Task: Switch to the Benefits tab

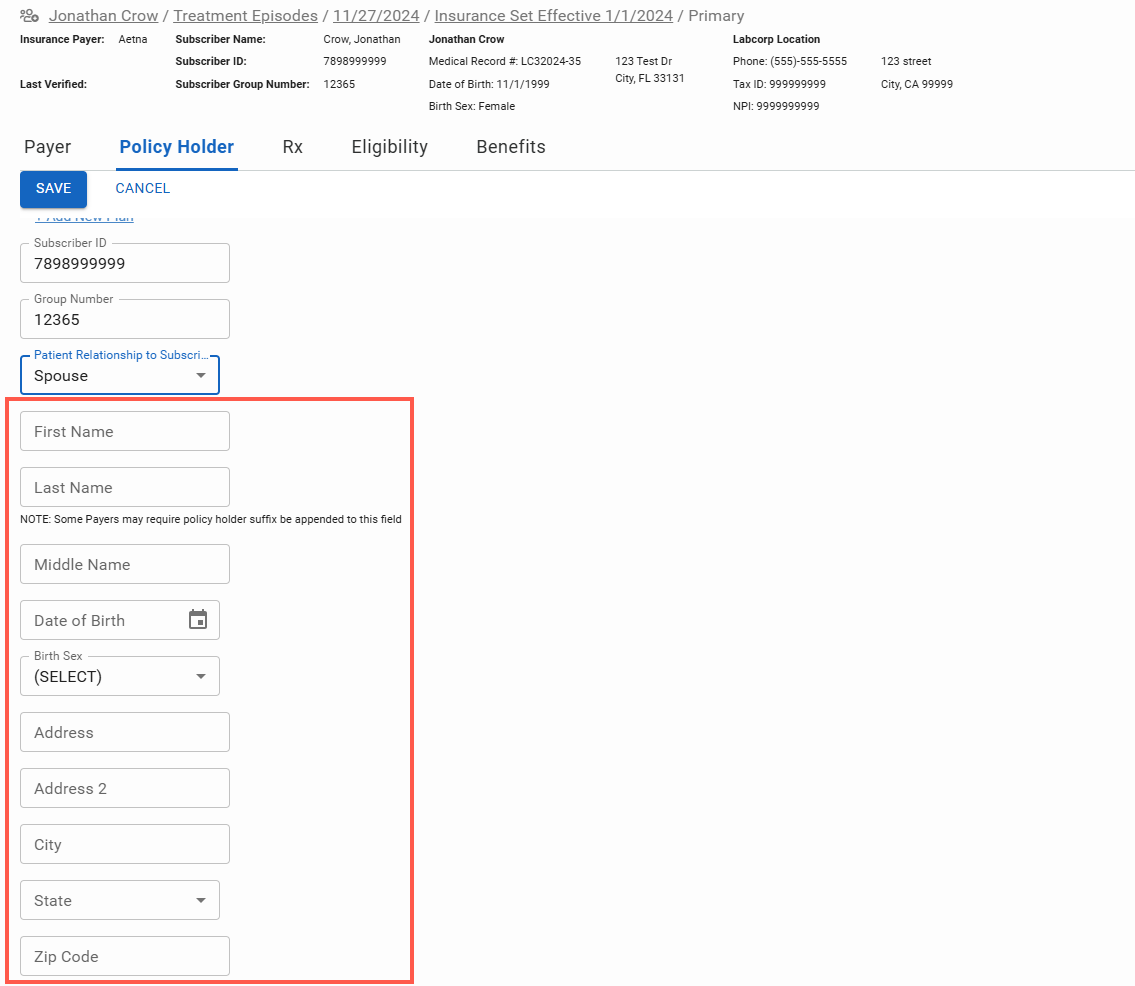Action: tap(510, 147)
